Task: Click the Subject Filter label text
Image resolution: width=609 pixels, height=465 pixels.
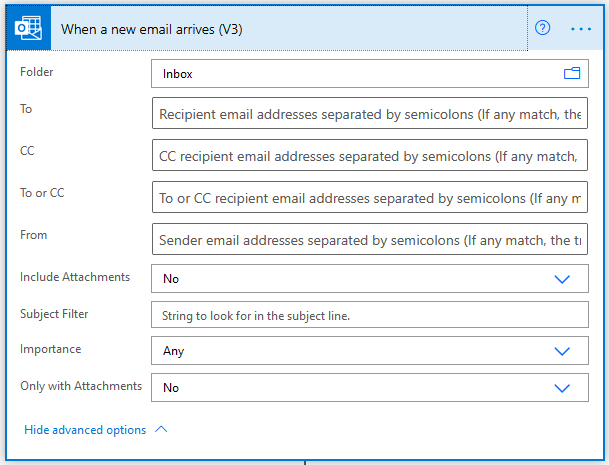Action: (54, 314)
